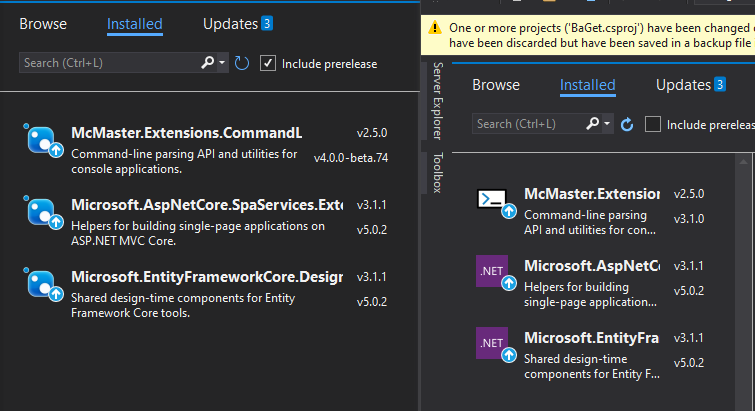Click 'Helpers for building' description in right panel

590,295
